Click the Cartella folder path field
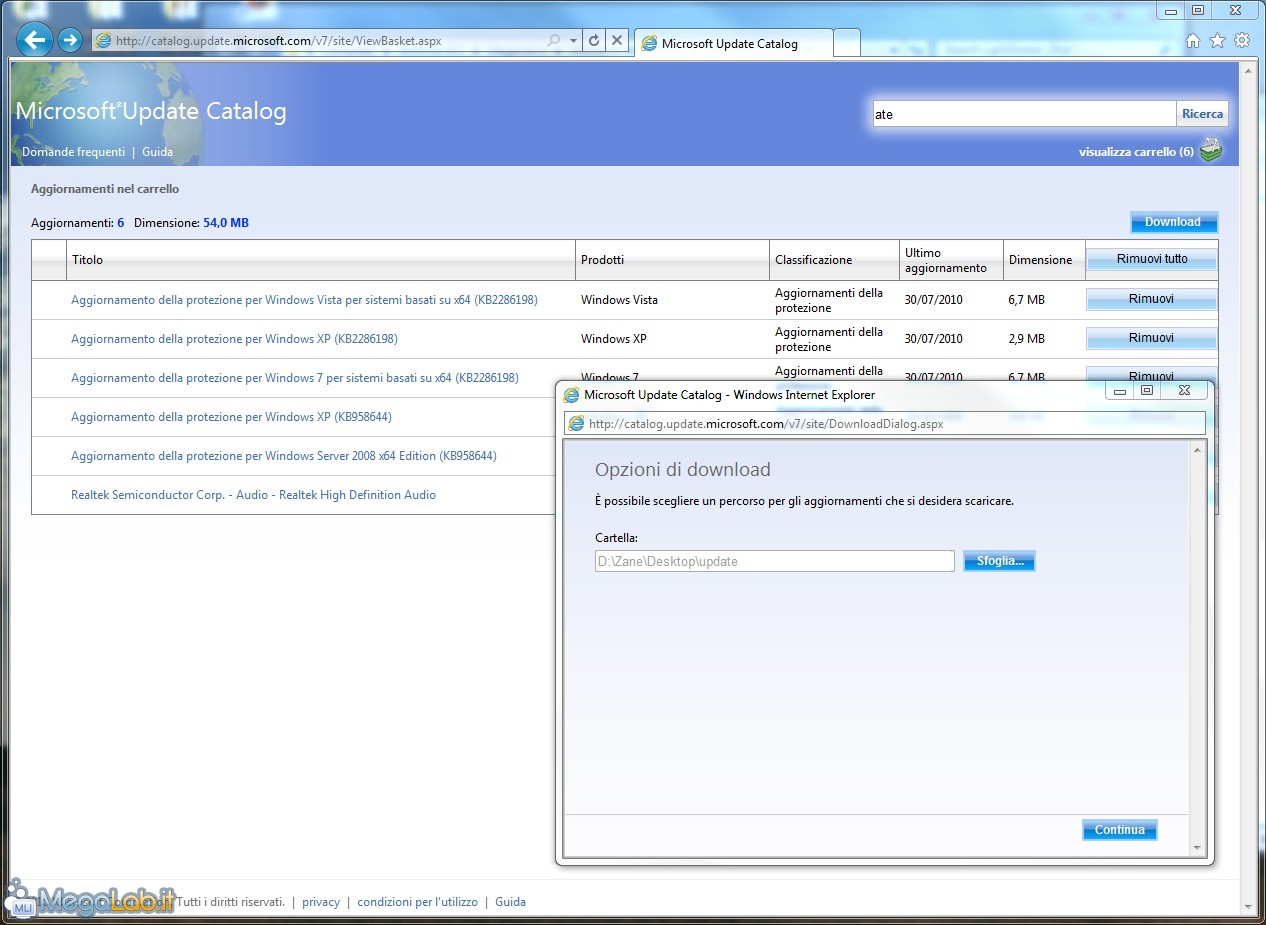This screenshot has height=925, width=1266. (x=774, y=562)
